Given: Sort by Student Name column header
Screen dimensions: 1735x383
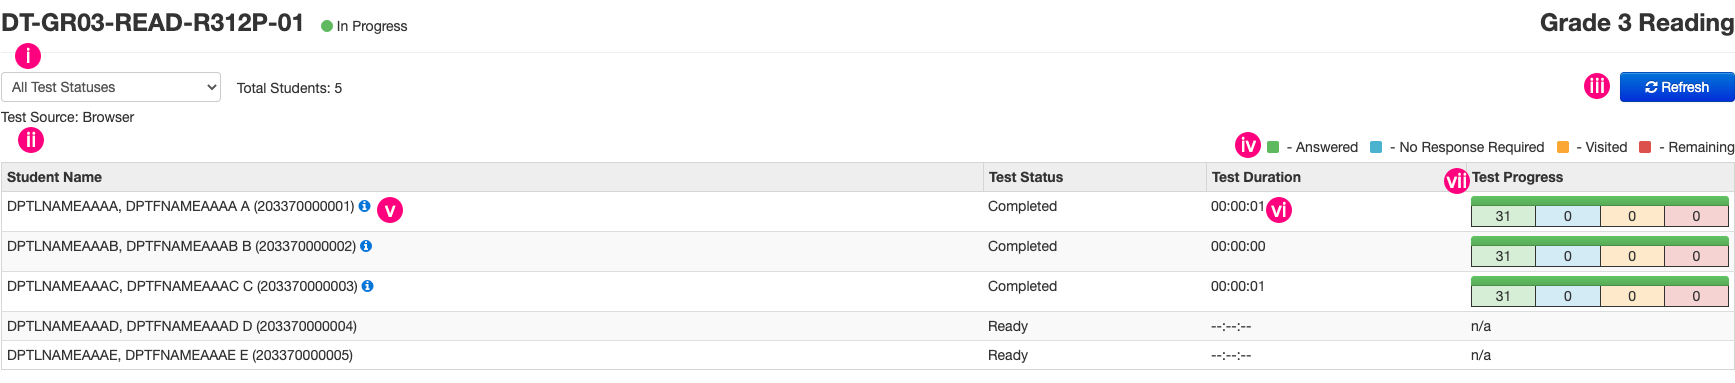Looking at the screenshot, I should (55, 177).
